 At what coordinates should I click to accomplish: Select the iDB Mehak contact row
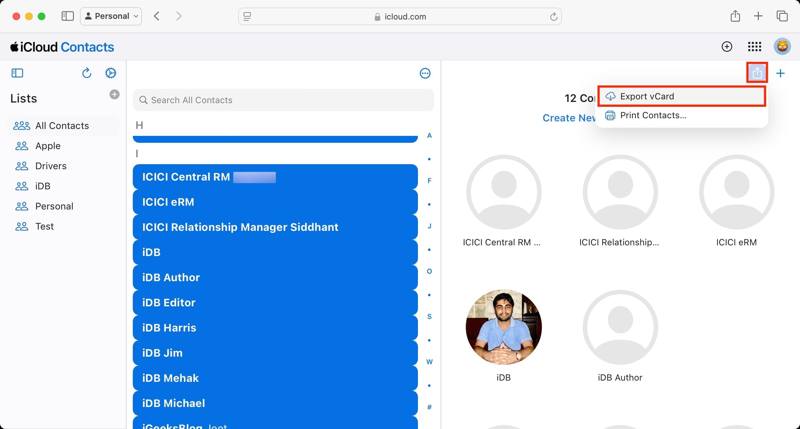click(276, 378)
